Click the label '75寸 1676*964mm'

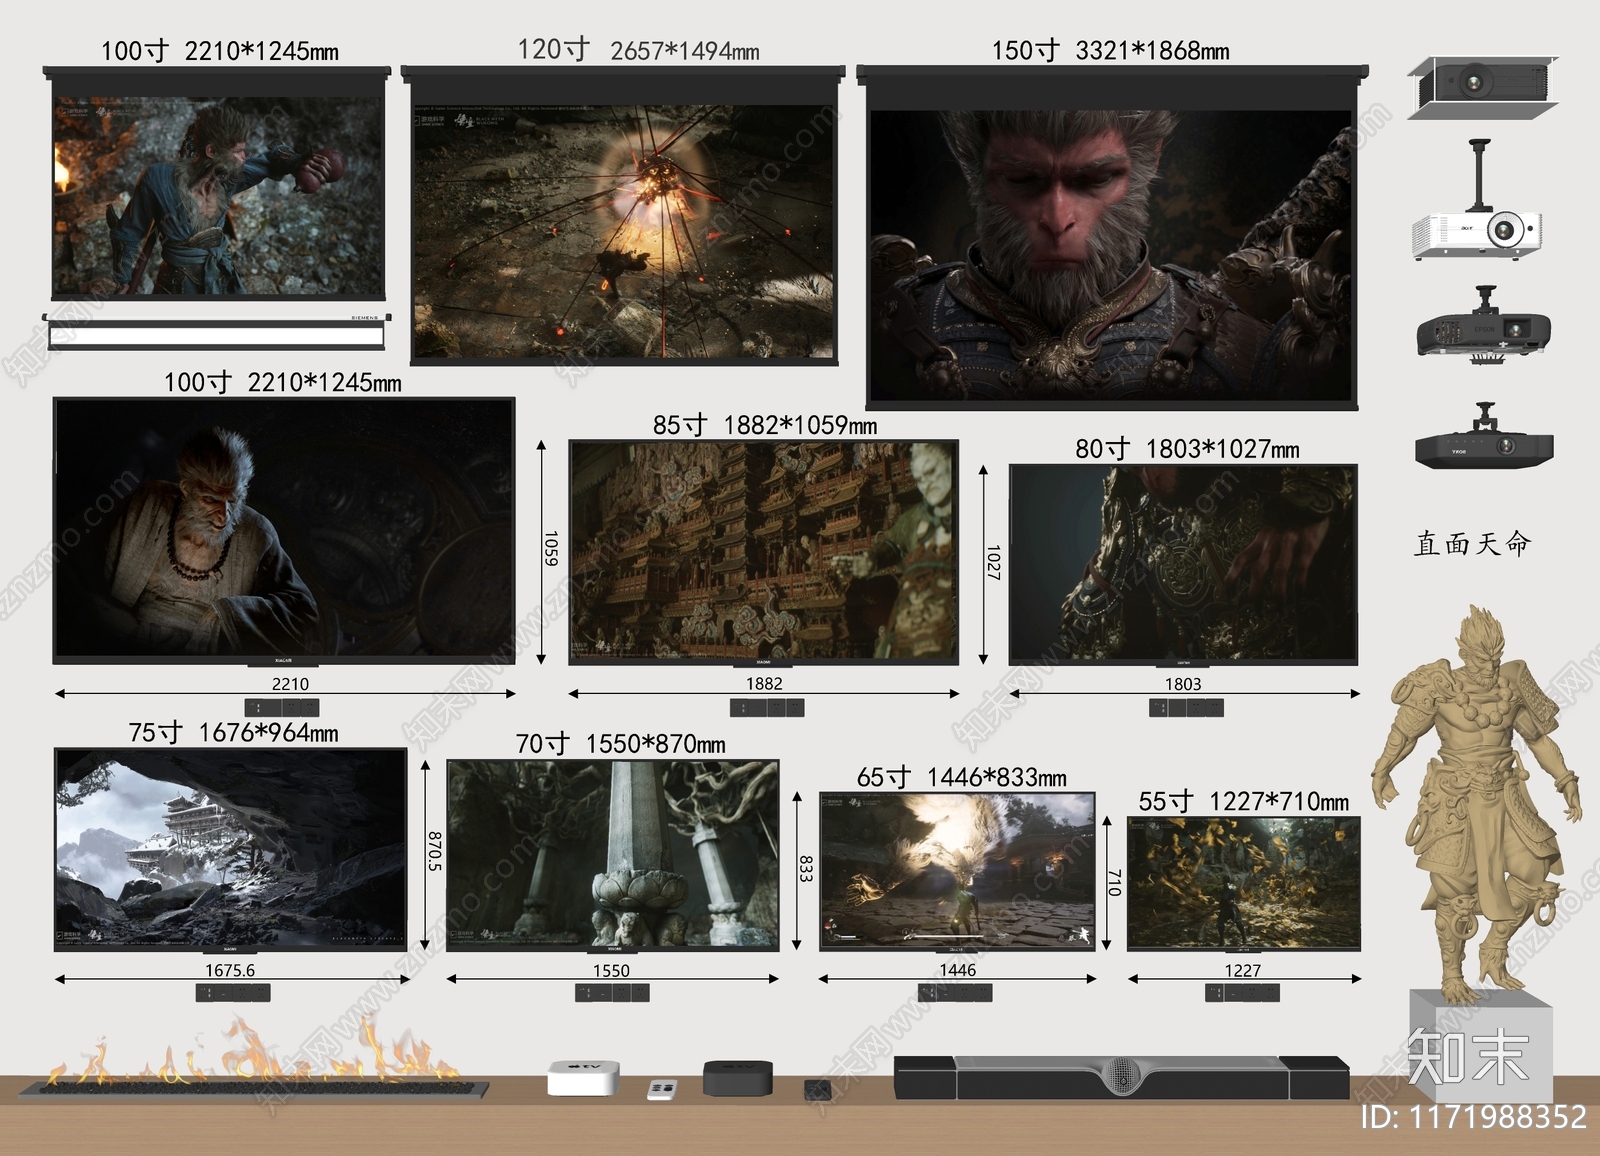click(x=233, y=733)
